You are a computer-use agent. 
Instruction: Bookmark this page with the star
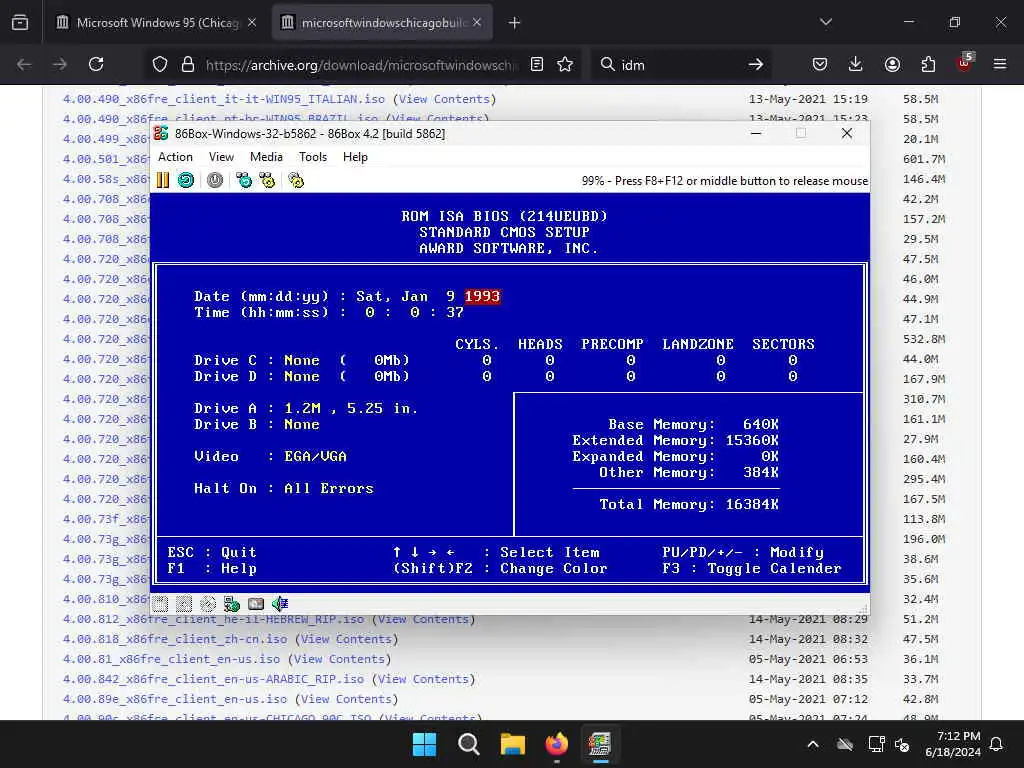pos(565,64)
